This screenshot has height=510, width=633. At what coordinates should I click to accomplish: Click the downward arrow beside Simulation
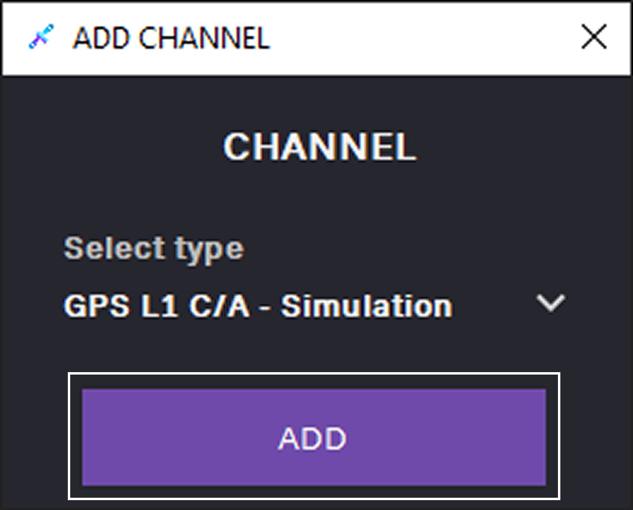pos(550,304)
